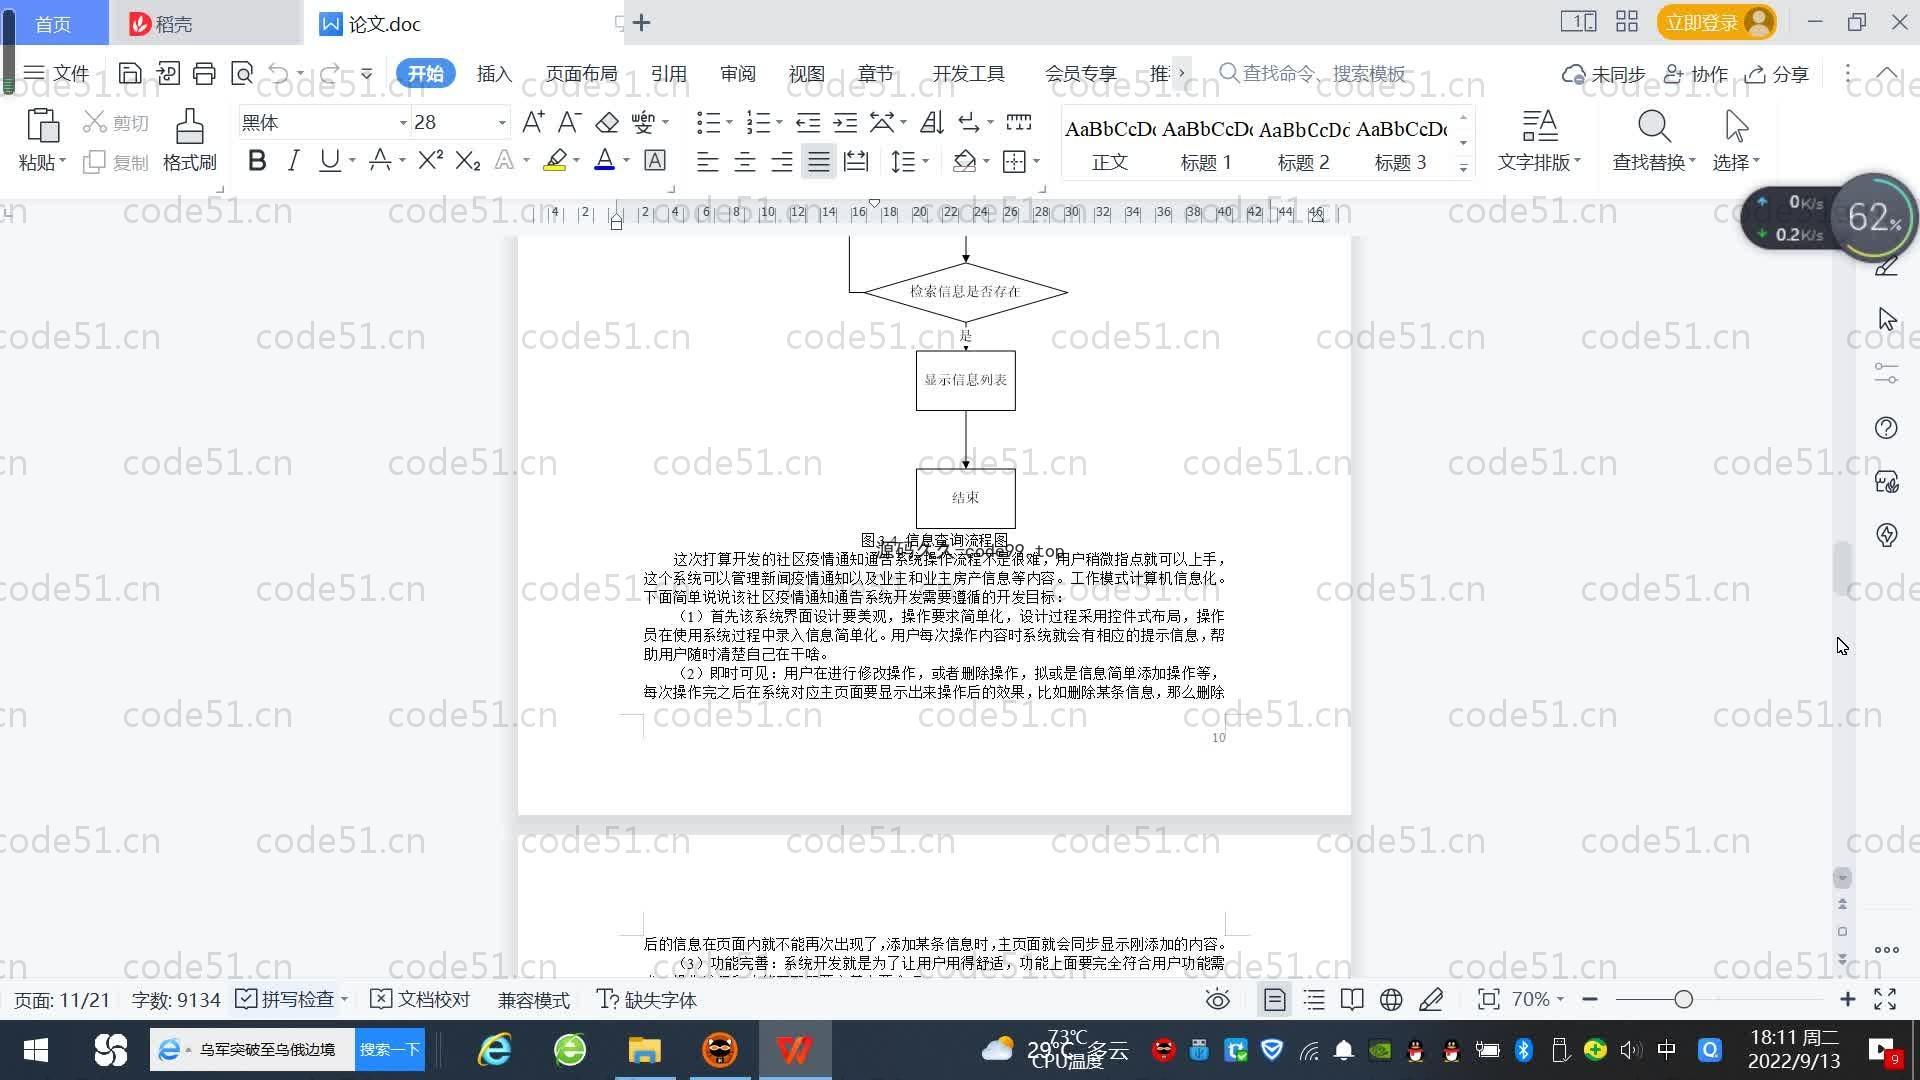Image resolution: width=1920 pixels, height=1080 pixels.
Task: Toggle strikethrough text button
Action: [379, 160]
